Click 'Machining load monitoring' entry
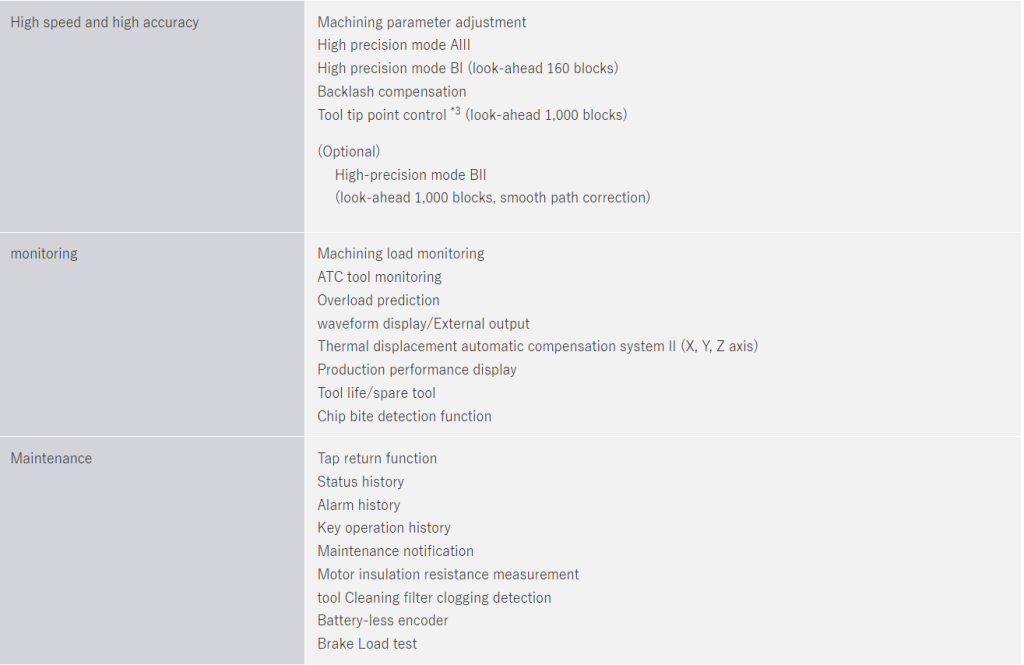The image size is (1024, 665). coord(400,254)
